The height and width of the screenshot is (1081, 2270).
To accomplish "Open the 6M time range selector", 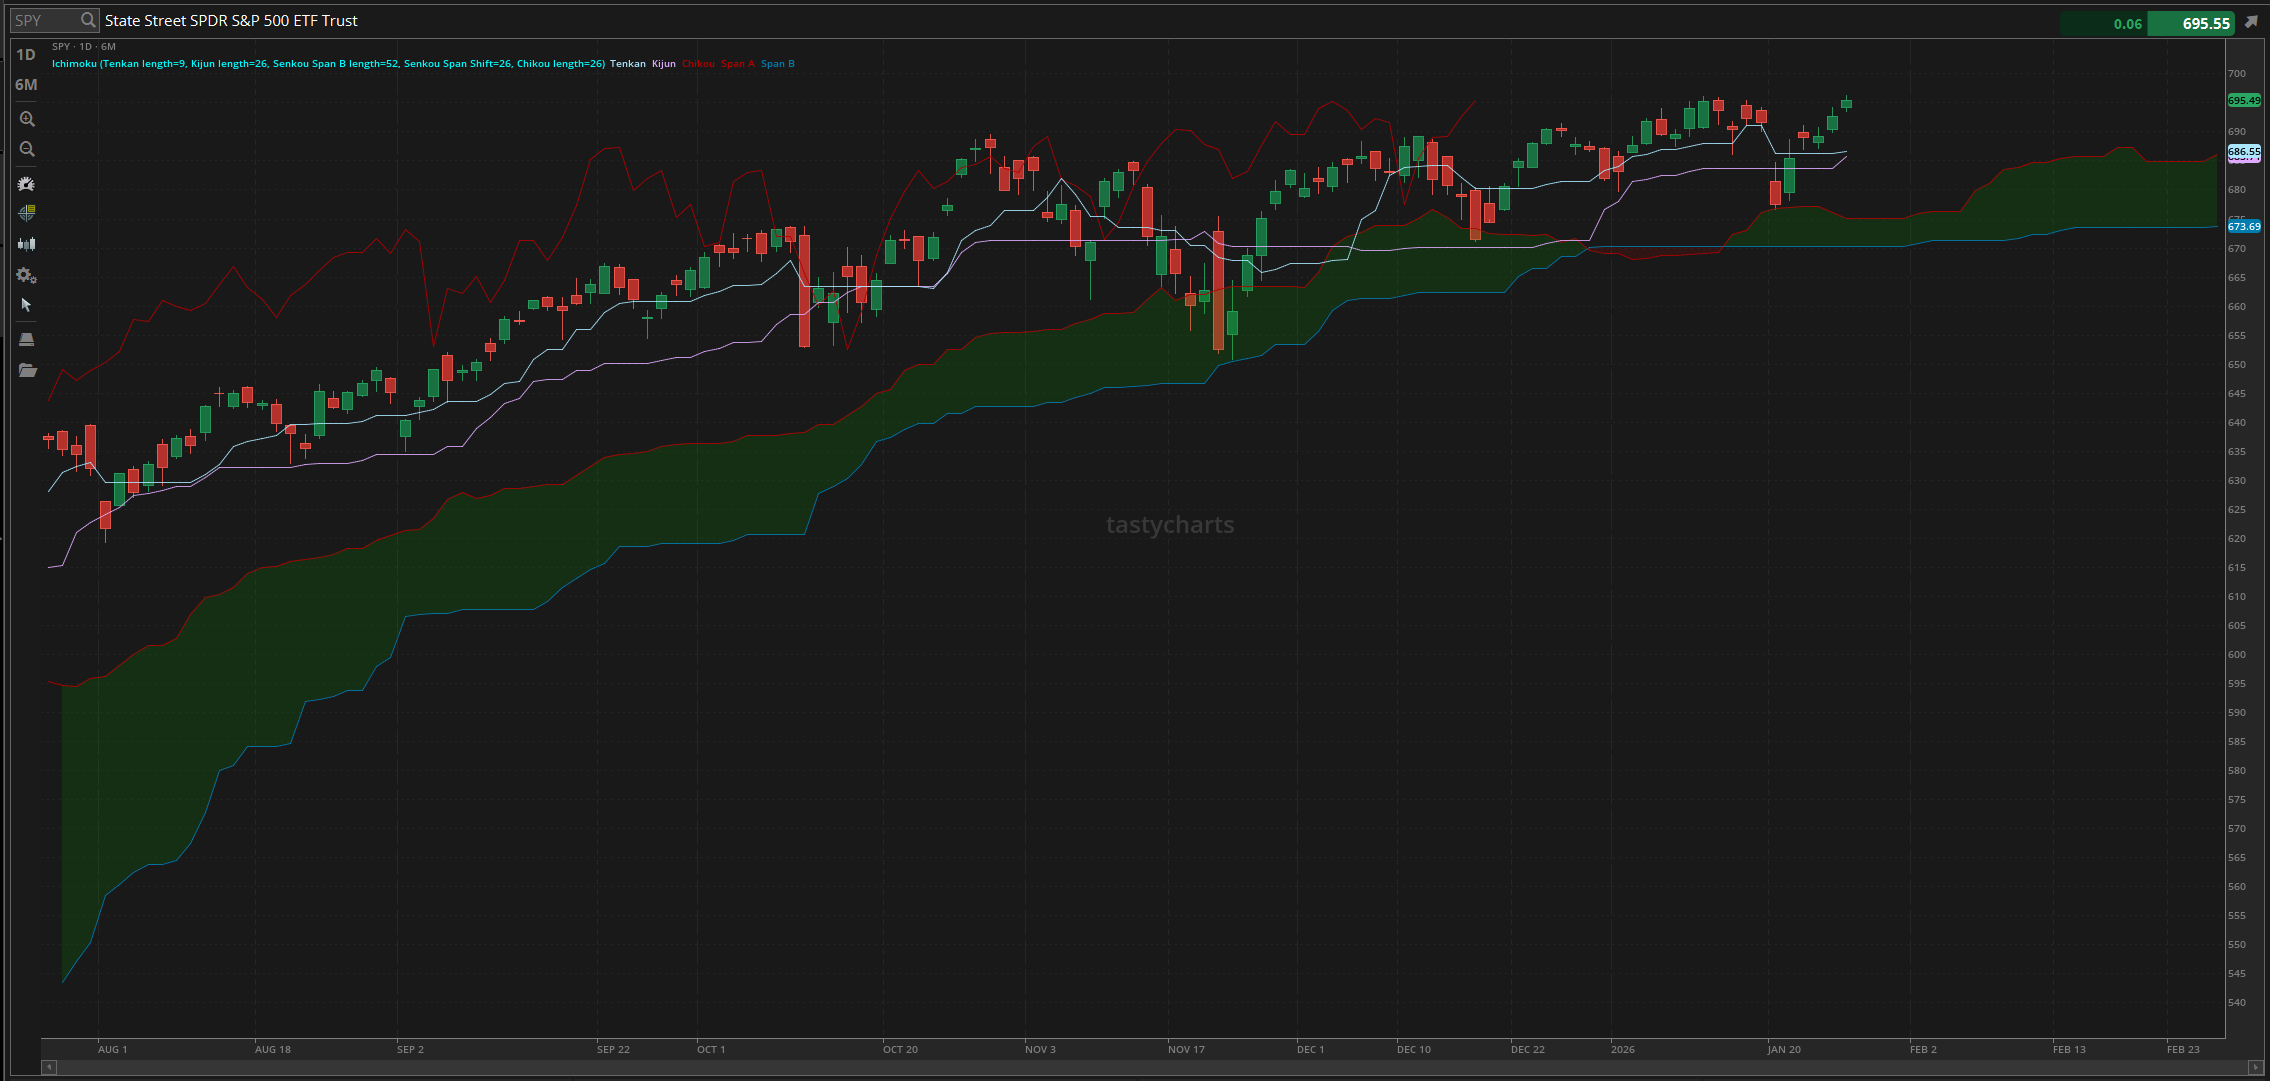I will (x=26, y=85).
